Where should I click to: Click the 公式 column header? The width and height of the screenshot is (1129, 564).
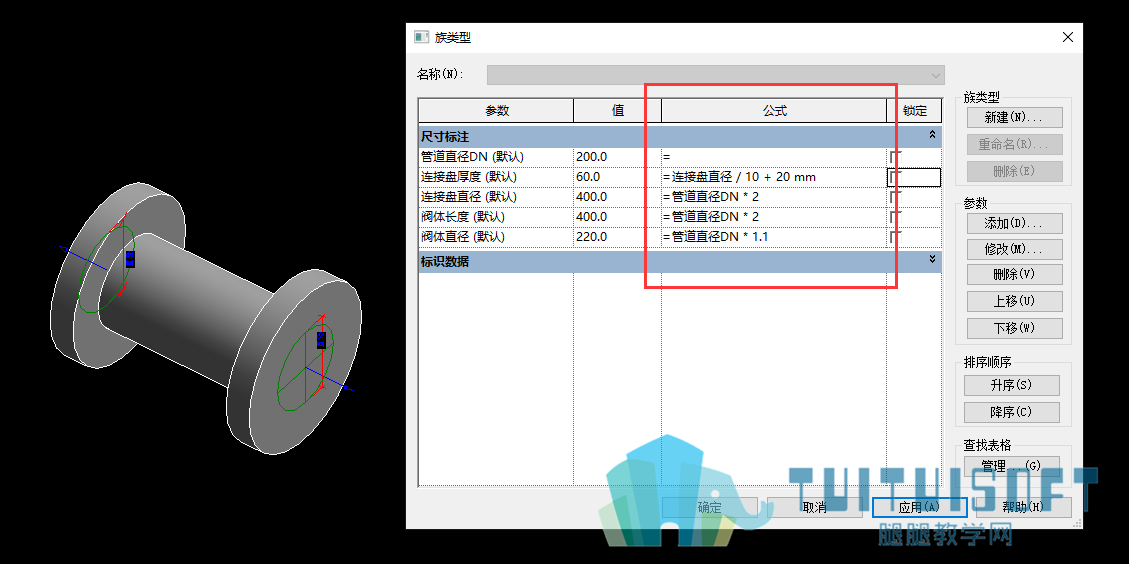(774, 111)
